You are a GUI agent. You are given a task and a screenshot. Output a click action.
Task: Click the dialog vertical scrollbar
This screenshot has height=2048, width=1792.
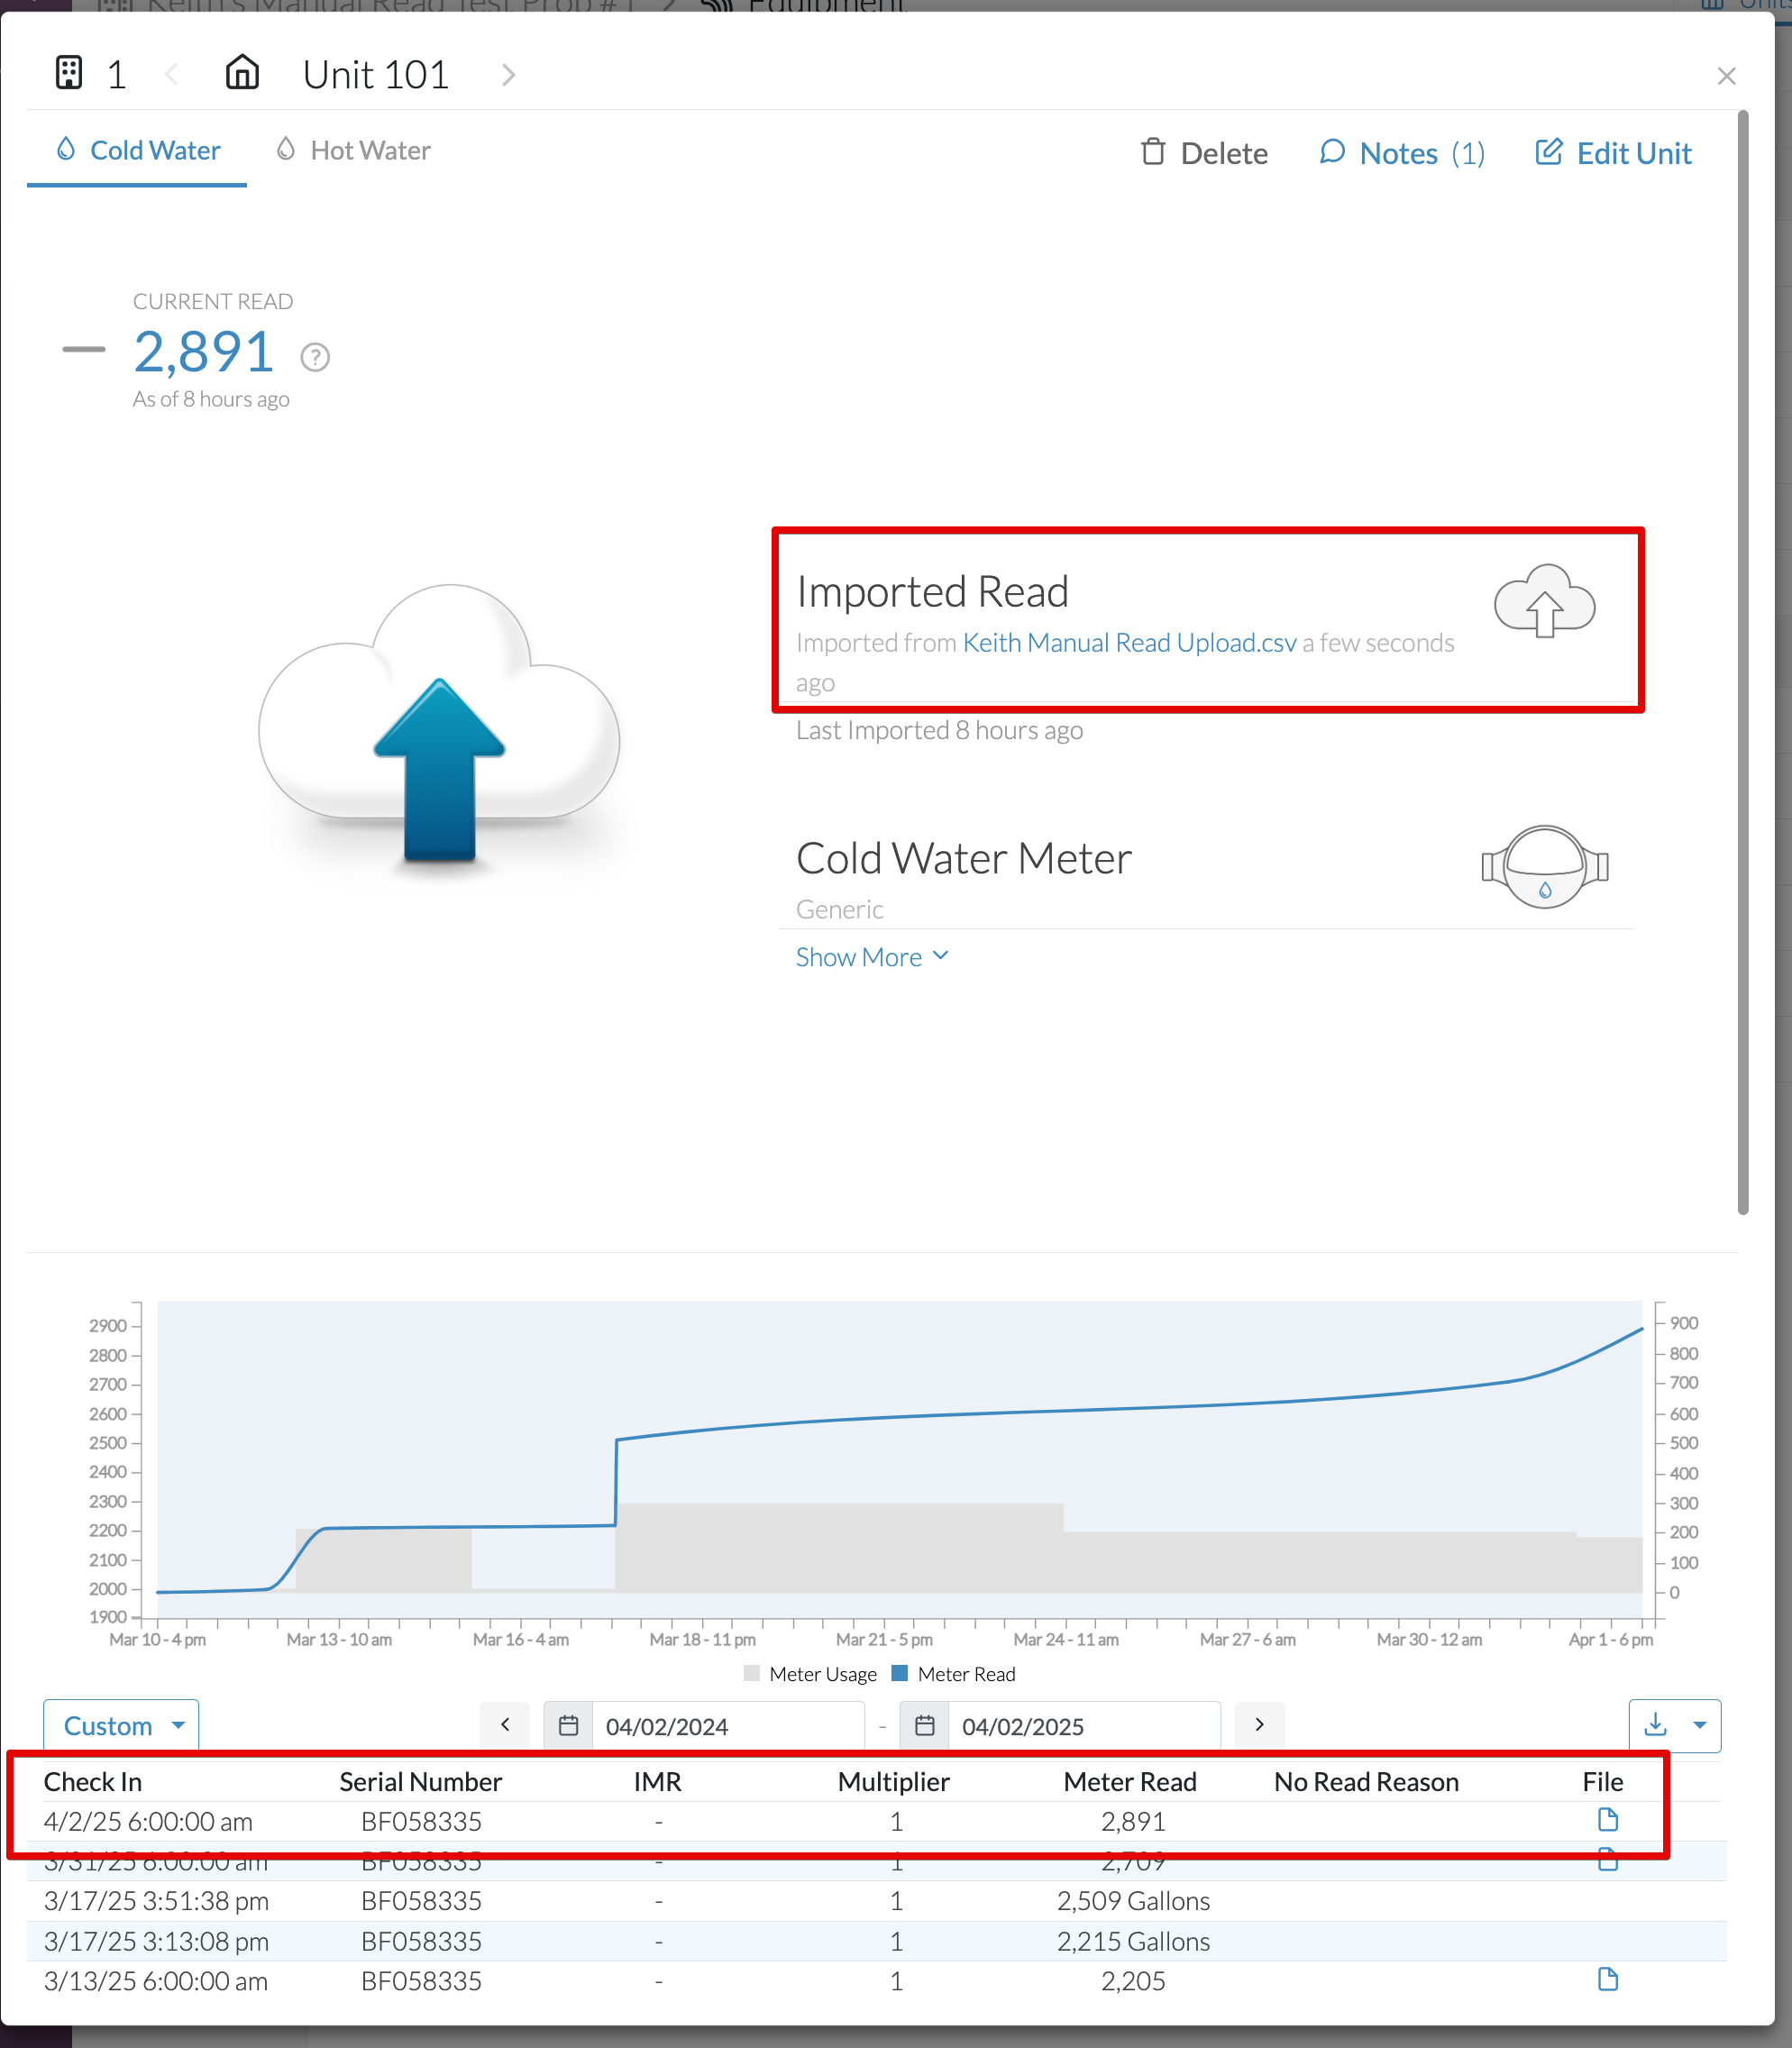(1743, 662)
